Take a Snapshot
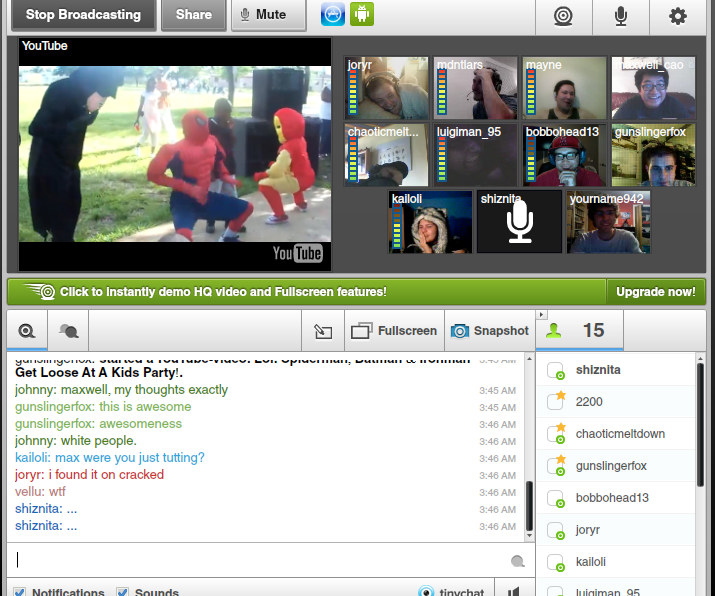The width and height of the screenshot is (715, 596). (x=490, y=331)
